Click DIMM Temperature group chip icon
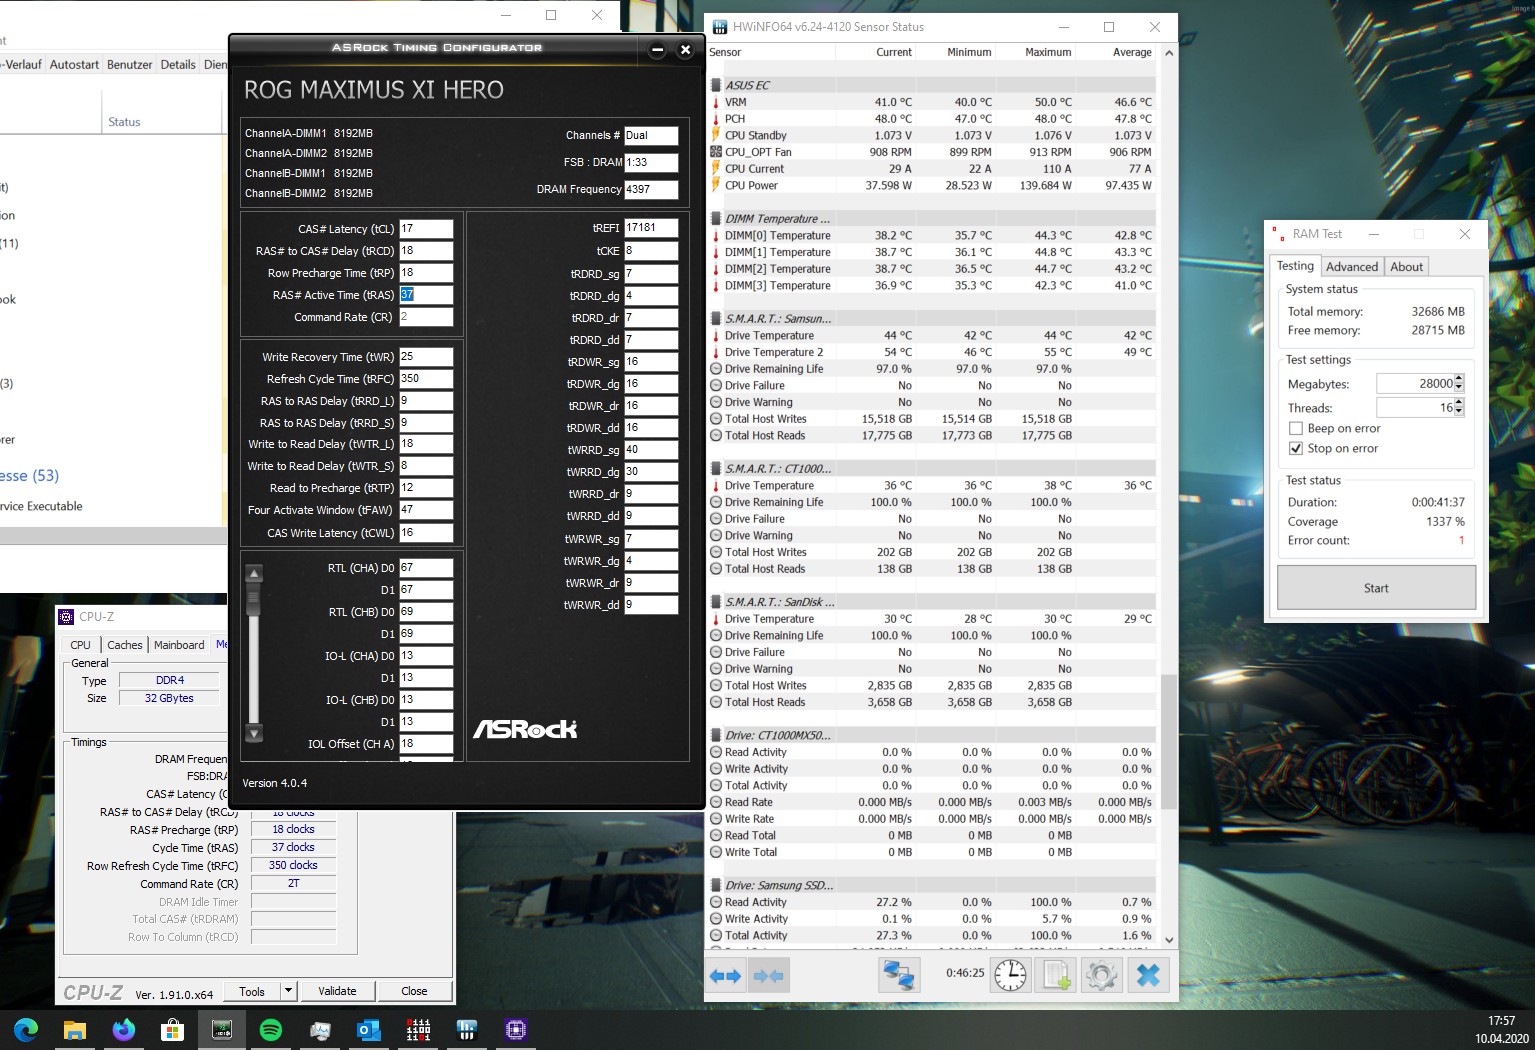This screenshot has width=1535, height=1050. coord(716,219)
